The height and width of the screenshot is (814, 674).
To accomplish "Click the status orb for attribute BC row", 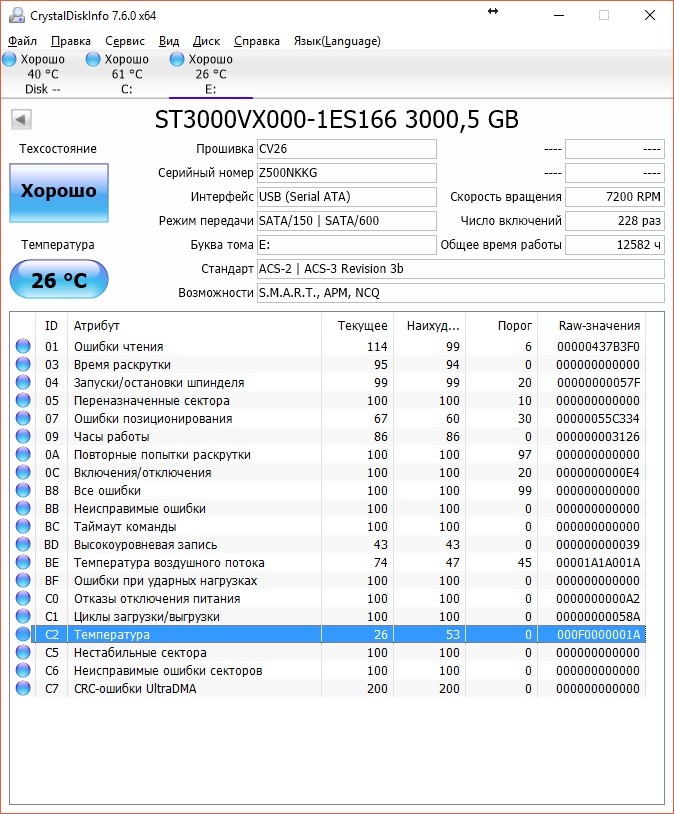I will click(23, 526).
